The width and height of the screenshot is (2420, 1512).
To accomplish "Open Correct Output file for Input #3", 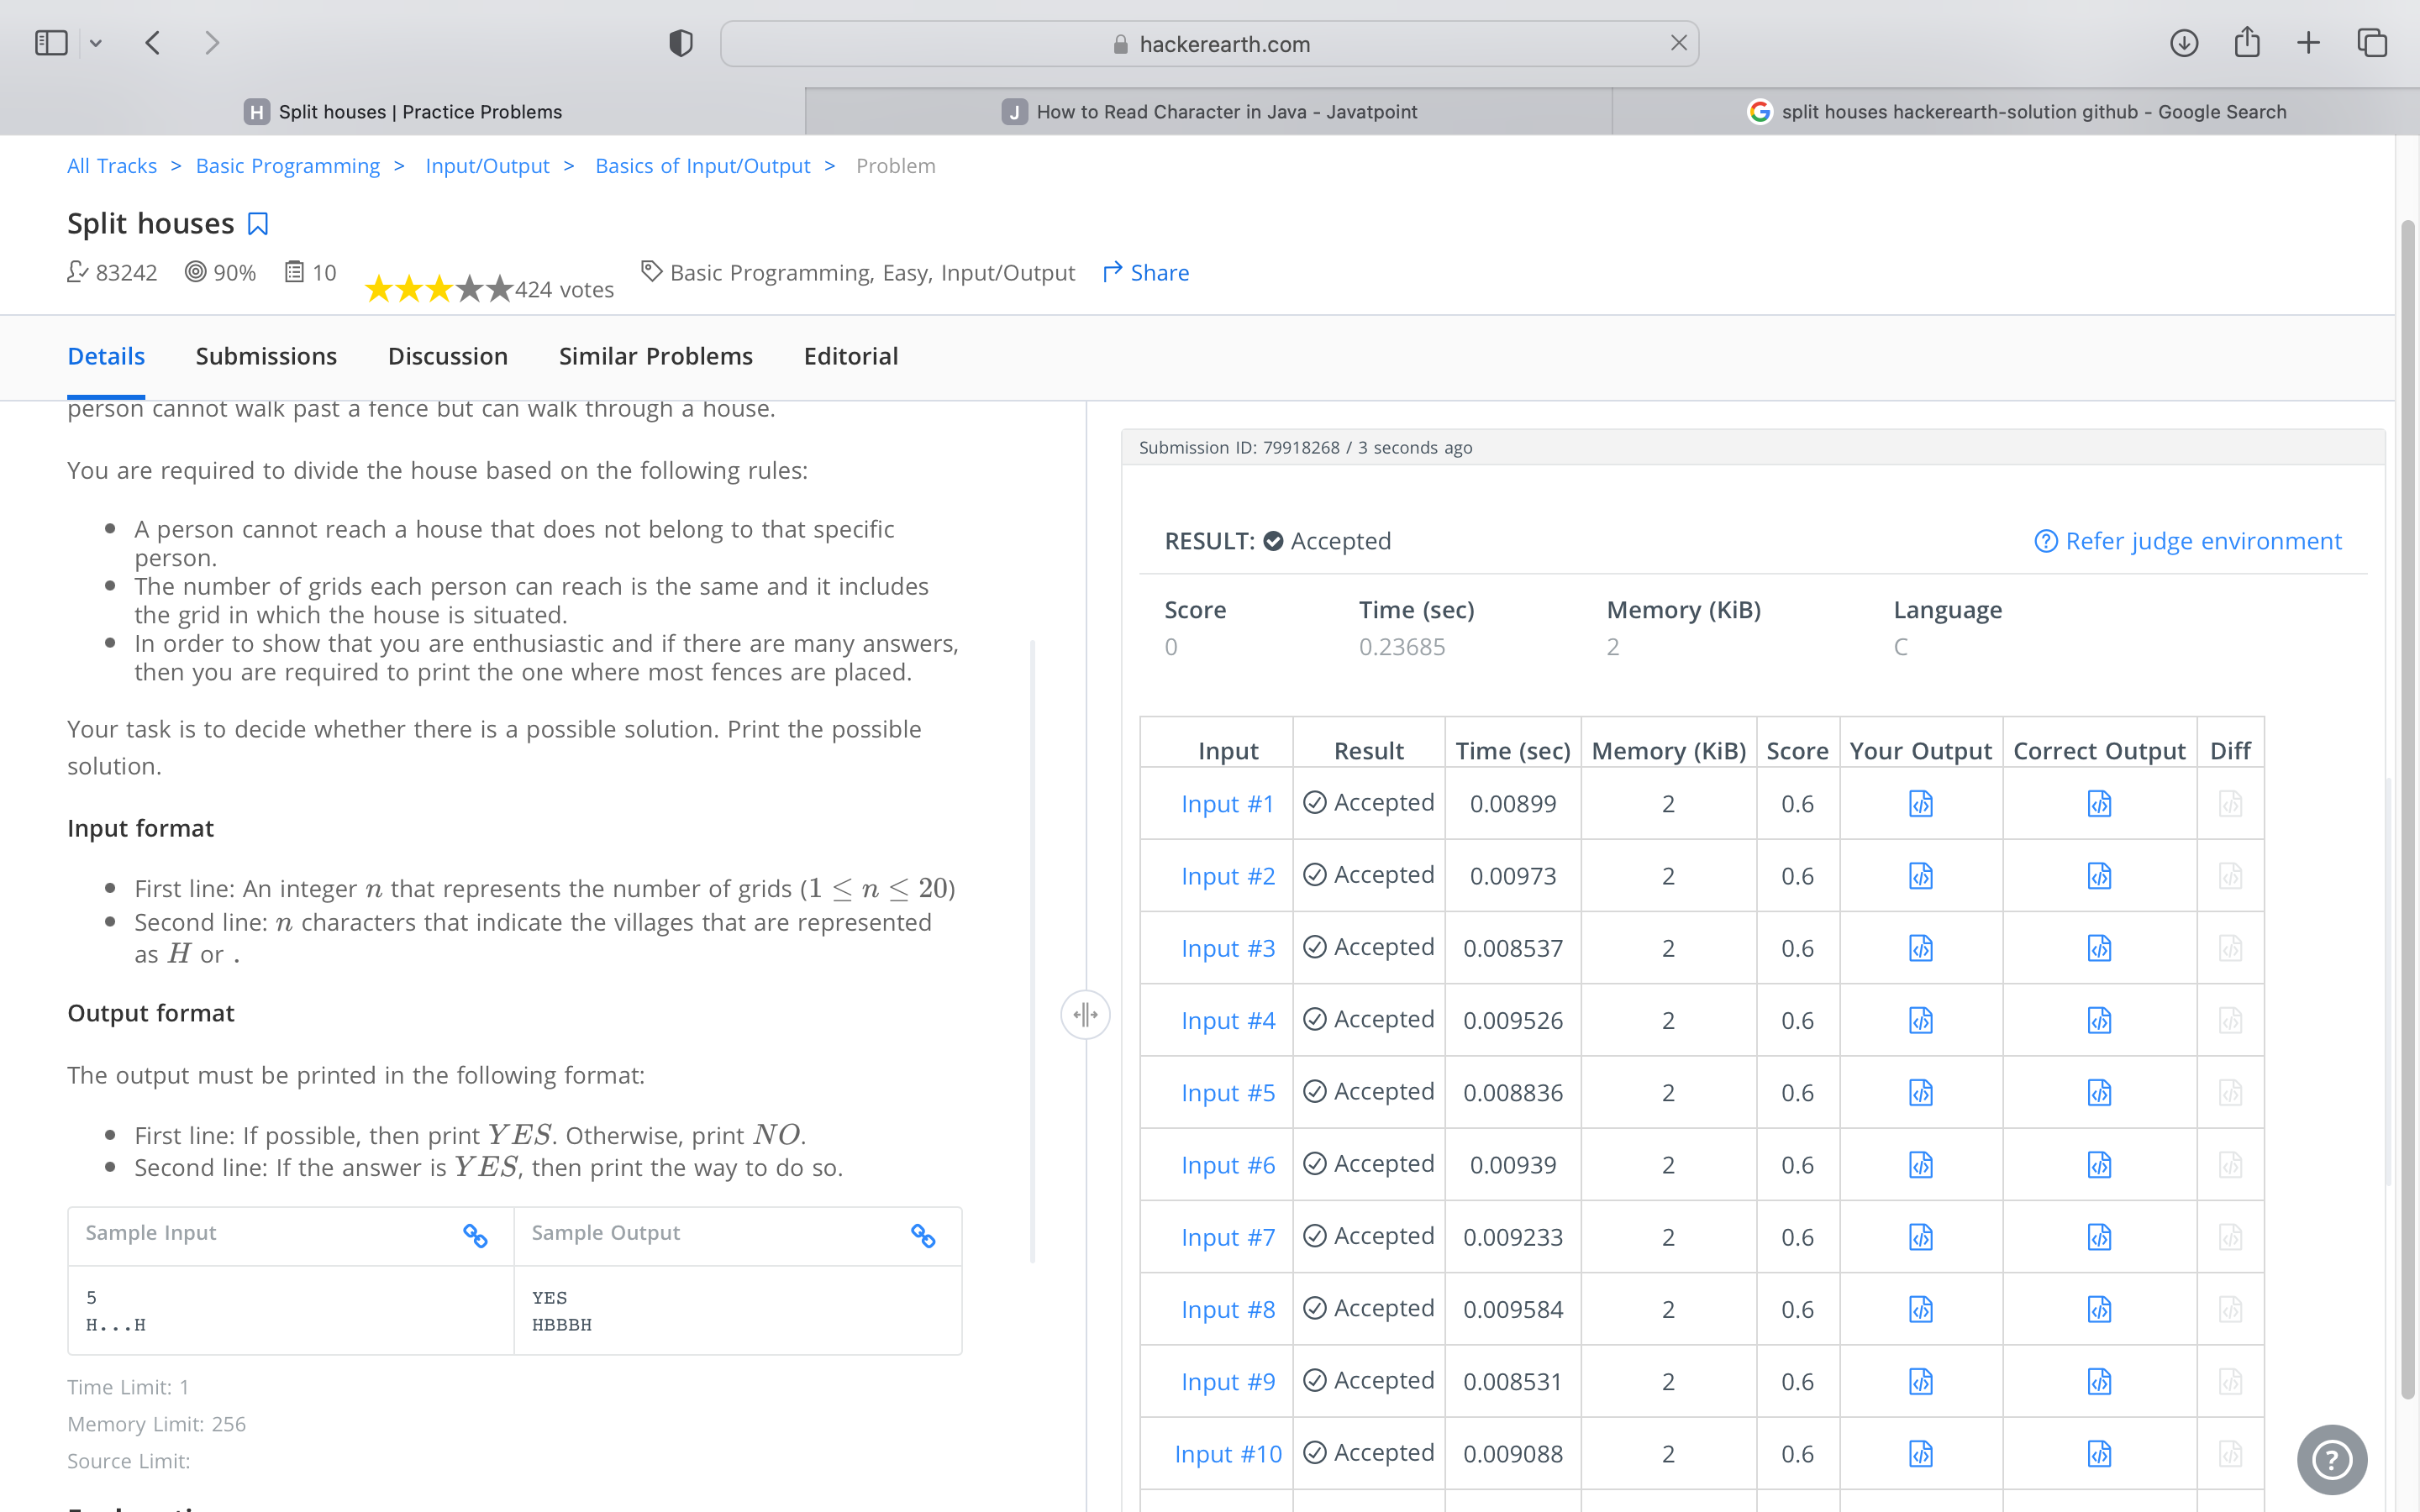I will [2099, 948].
